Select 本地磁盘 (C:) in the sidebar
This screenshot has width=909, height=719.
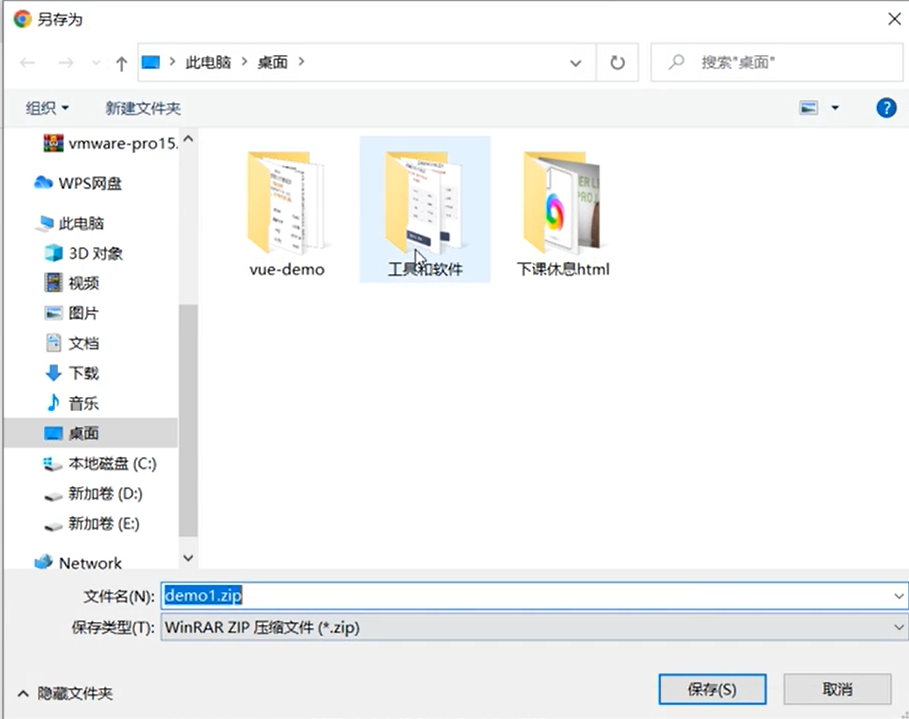point(112,463)
